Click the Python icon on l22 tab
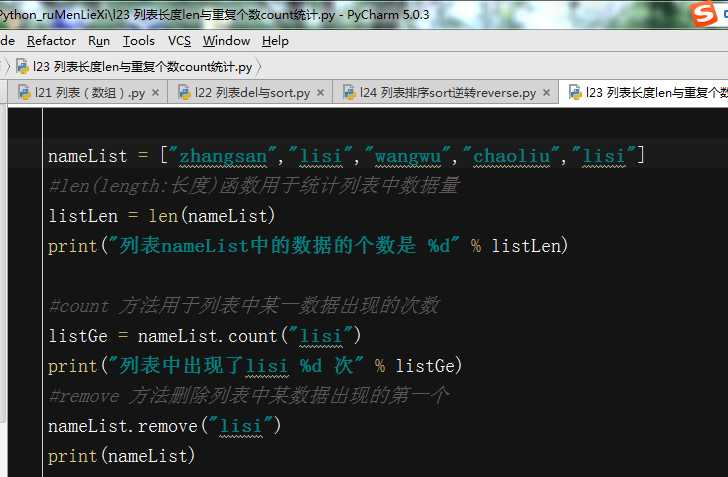 (184, 92)
